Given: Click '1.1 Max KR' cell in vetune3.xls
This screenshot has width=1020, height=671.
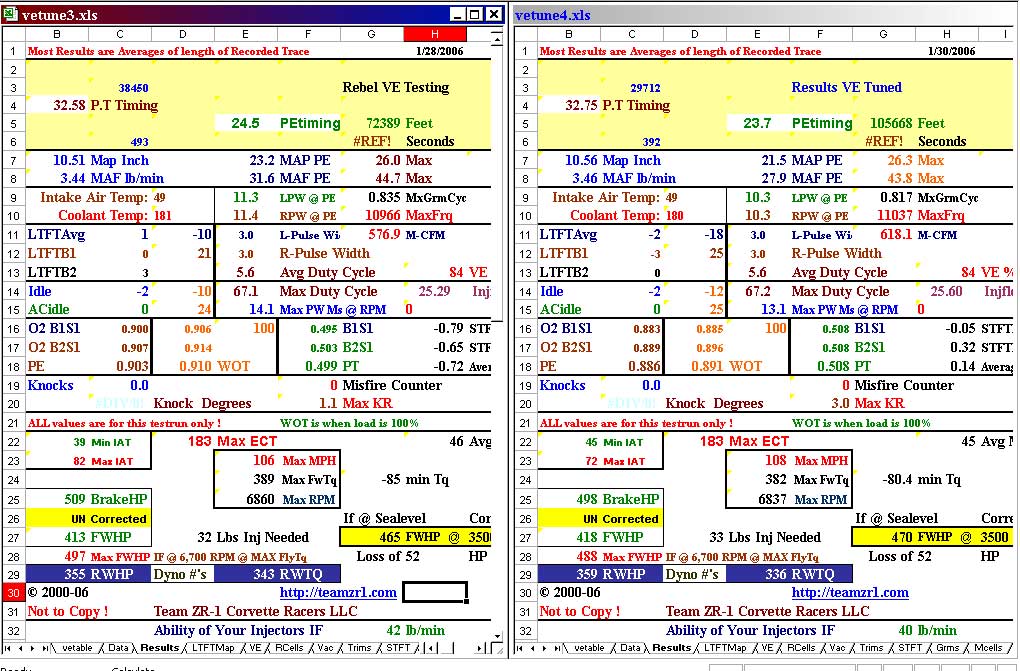Looking at the screenshot, I should tap(356, 404).
